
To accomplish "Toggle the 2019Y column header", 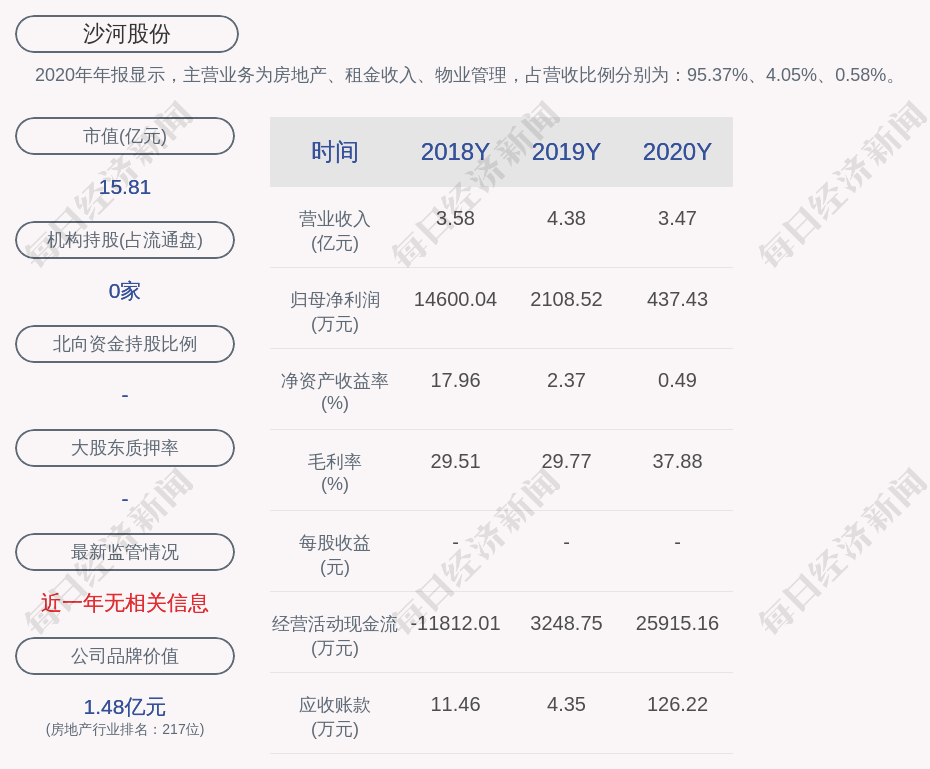I will click(566, 152).
